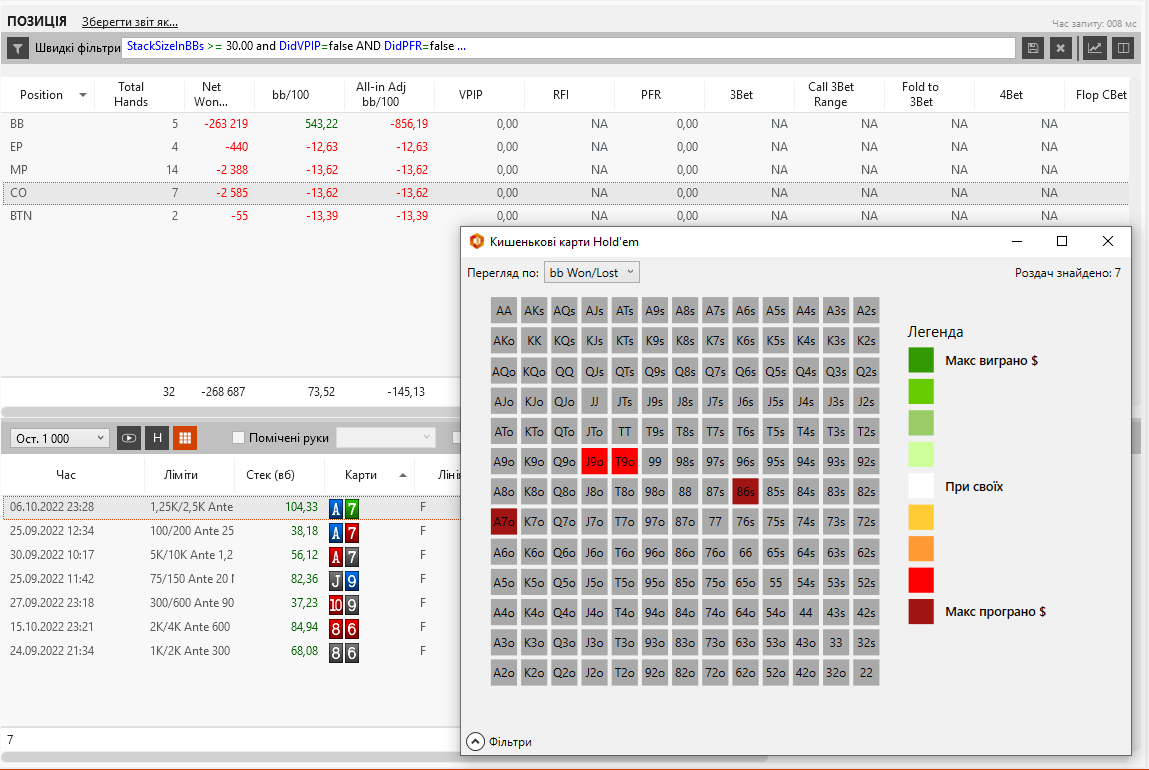Select the red T9o cell in matrix
Image resolution: width=1149 pixels, height=770 pixels.
click(624, 462)
